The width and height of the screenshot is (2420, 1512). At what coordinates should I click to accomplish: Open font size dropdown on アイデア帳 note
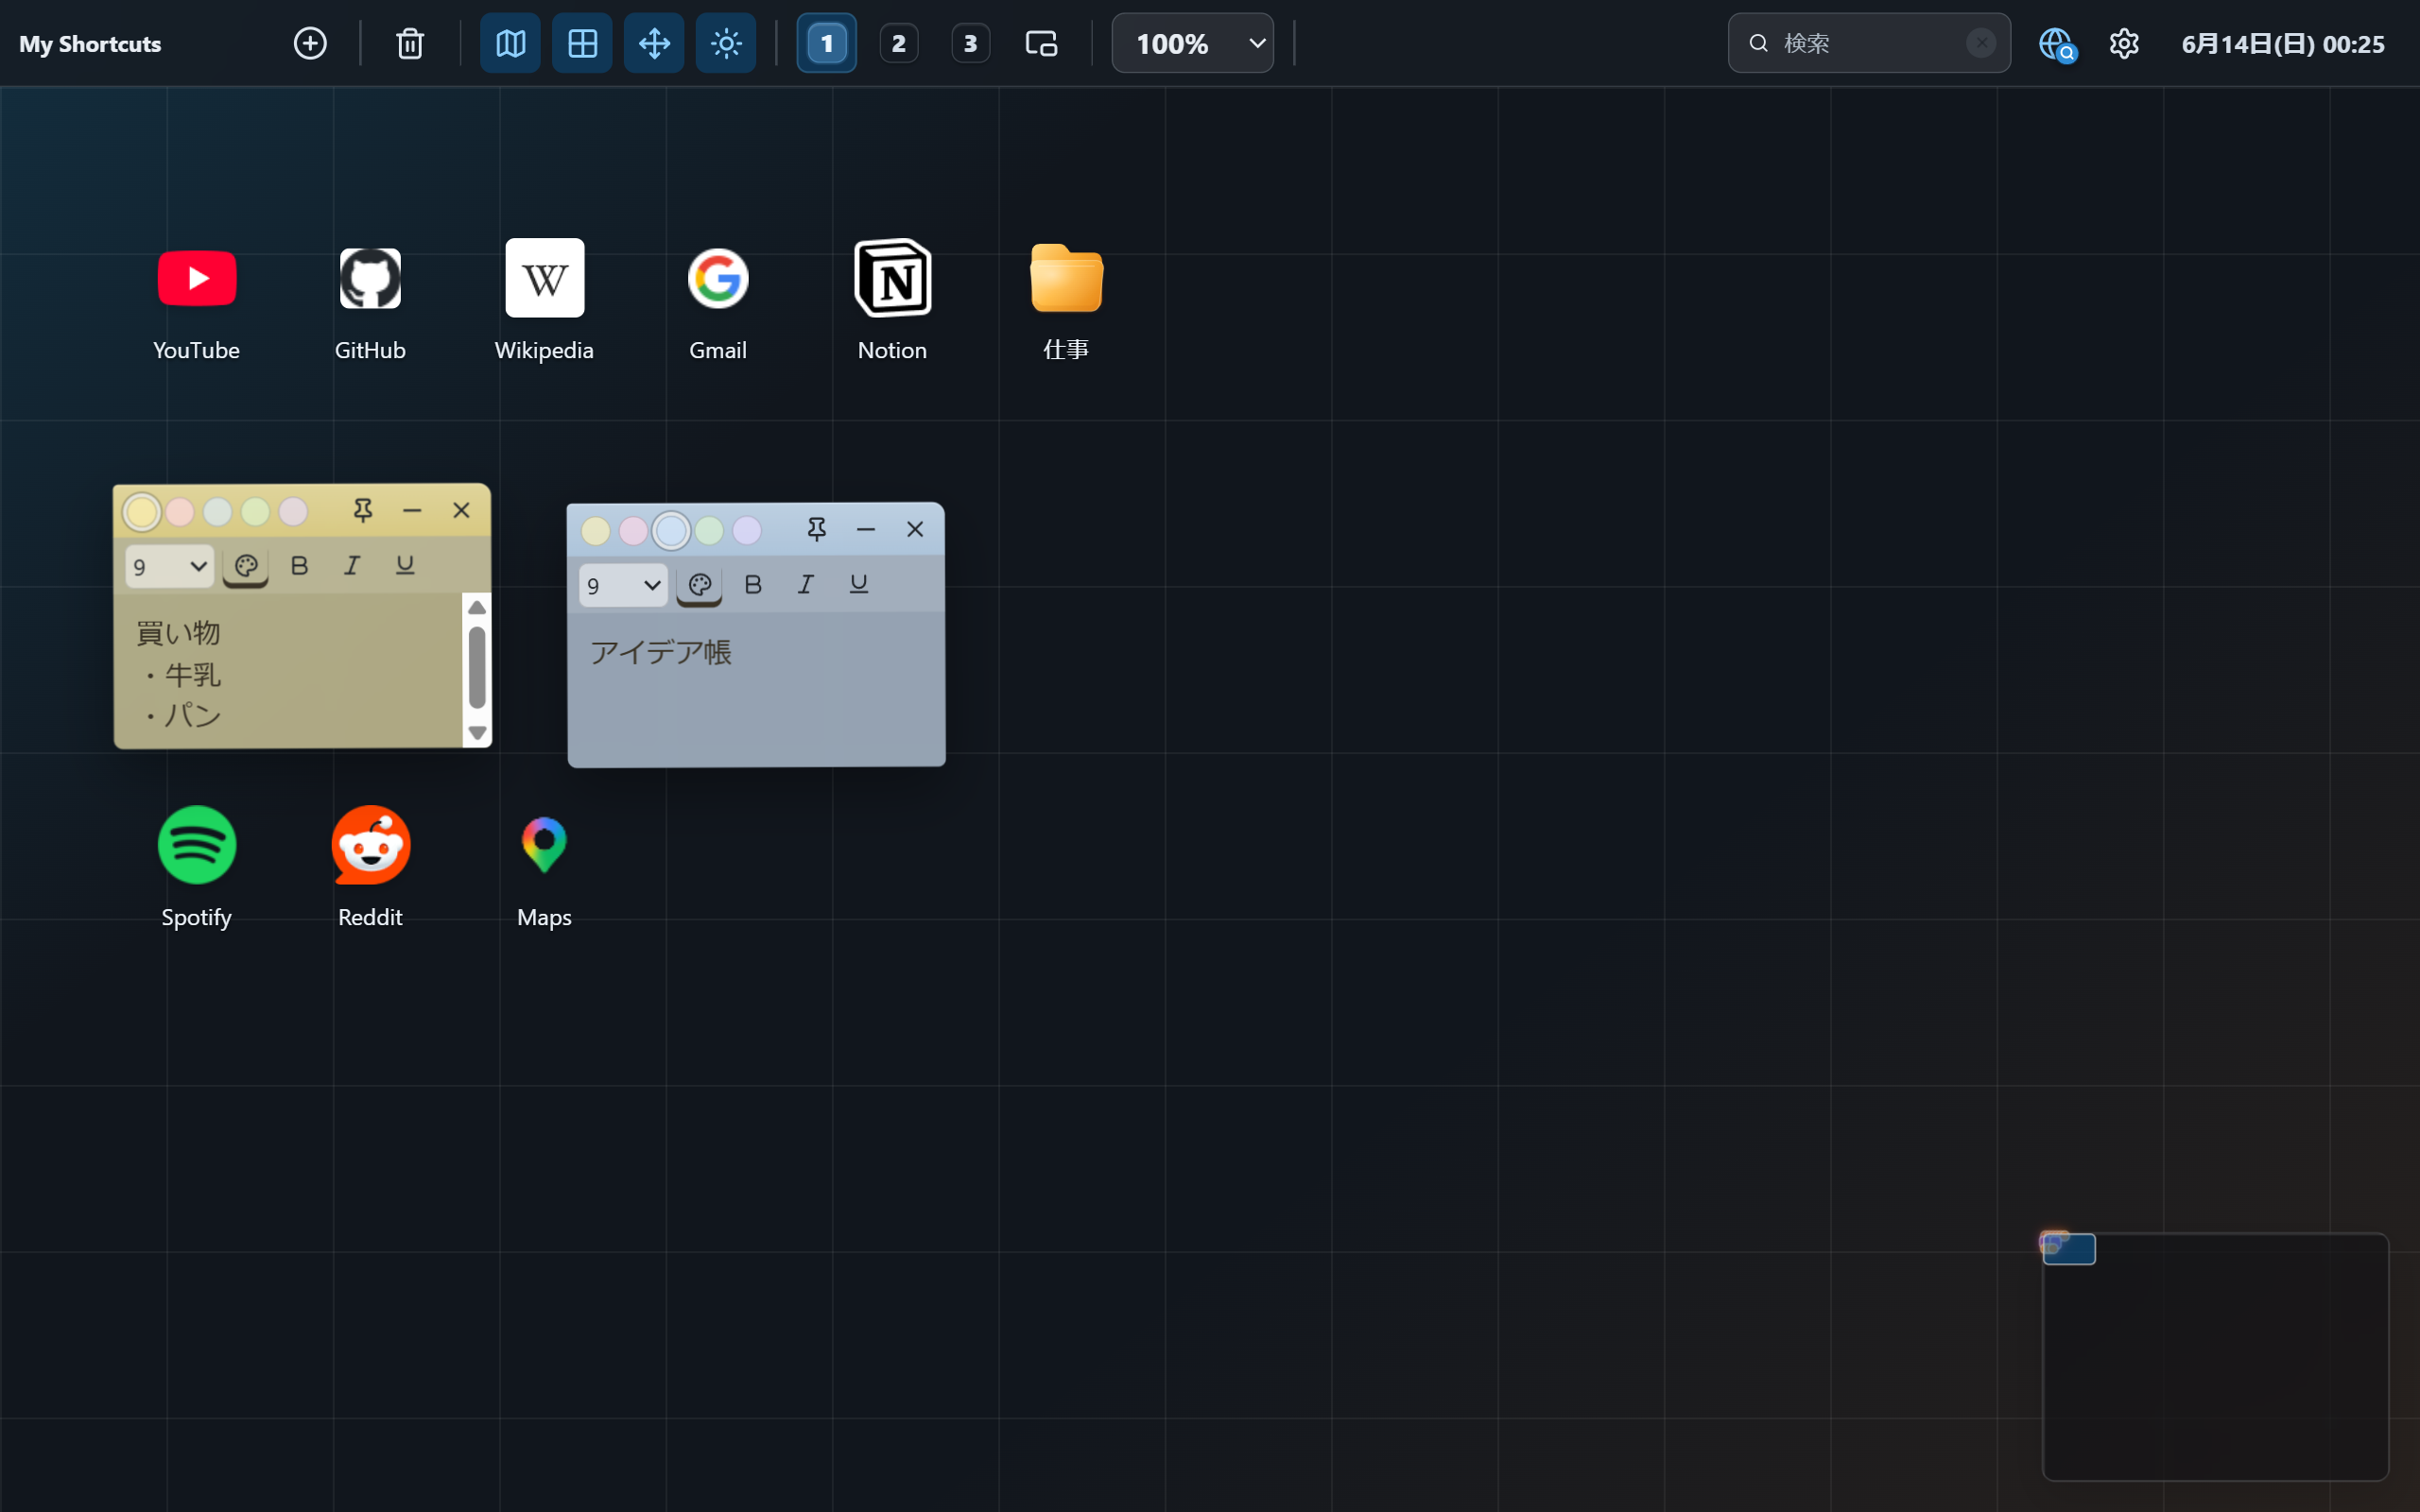coord(623,586)
